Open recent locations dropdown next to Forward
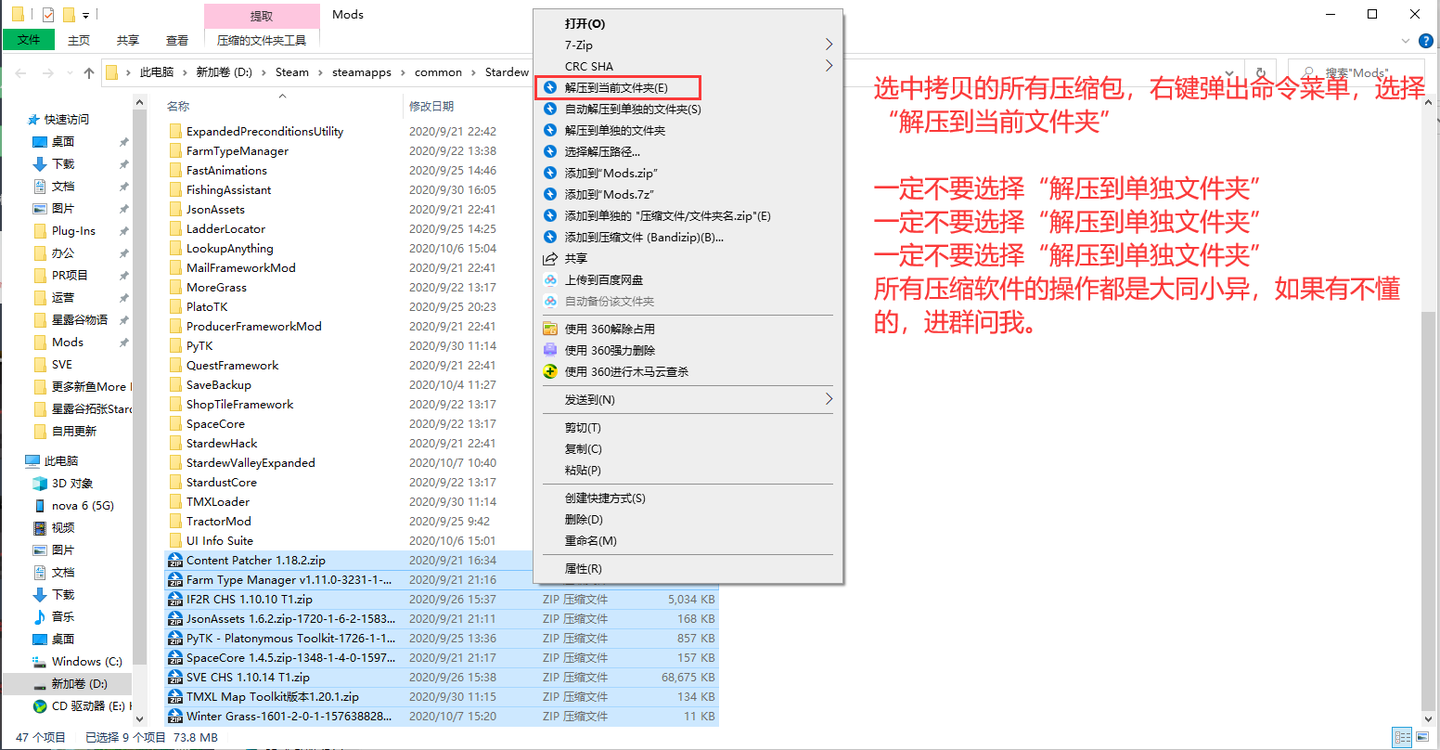 point(69,73)
